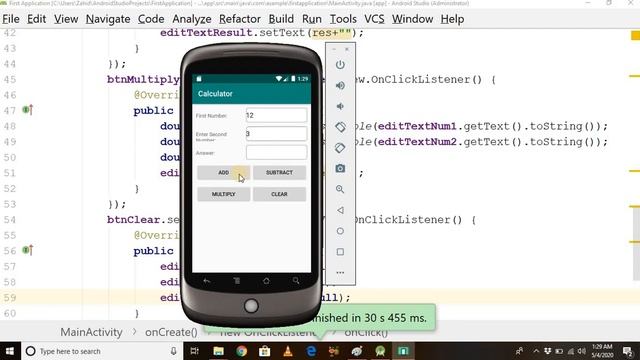Open the Run menu
This screenshot has width=640, height=360.
(311, 19)
